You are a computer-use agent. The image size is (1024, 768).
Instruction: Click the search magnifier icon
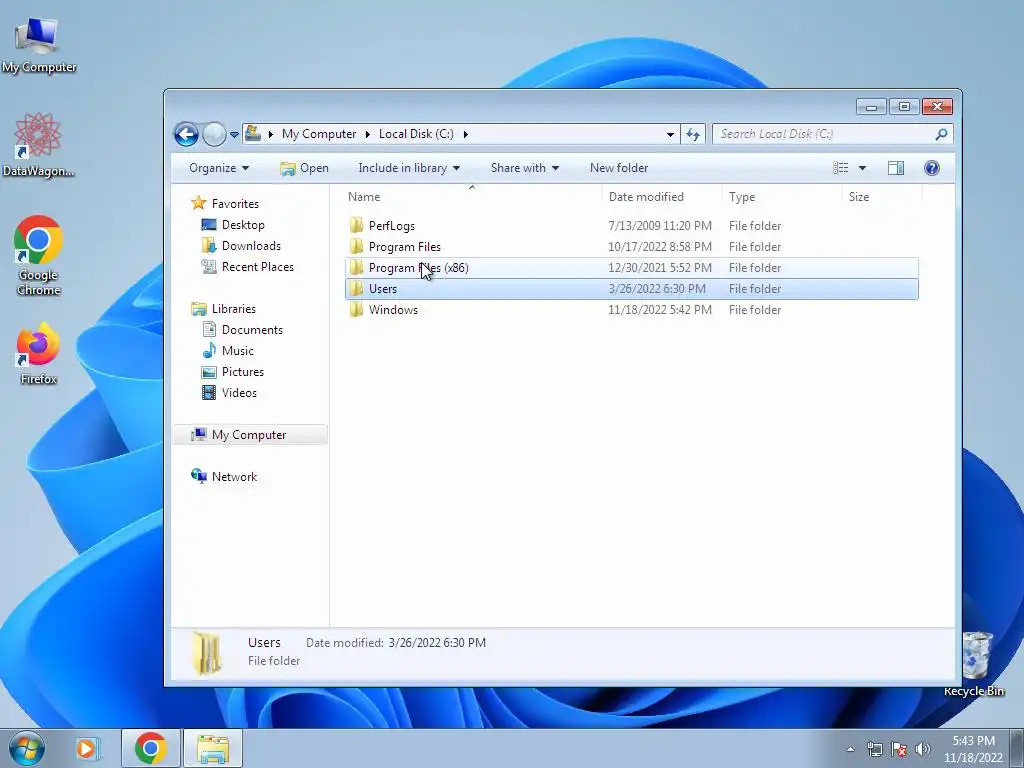(x=941, y=134)
